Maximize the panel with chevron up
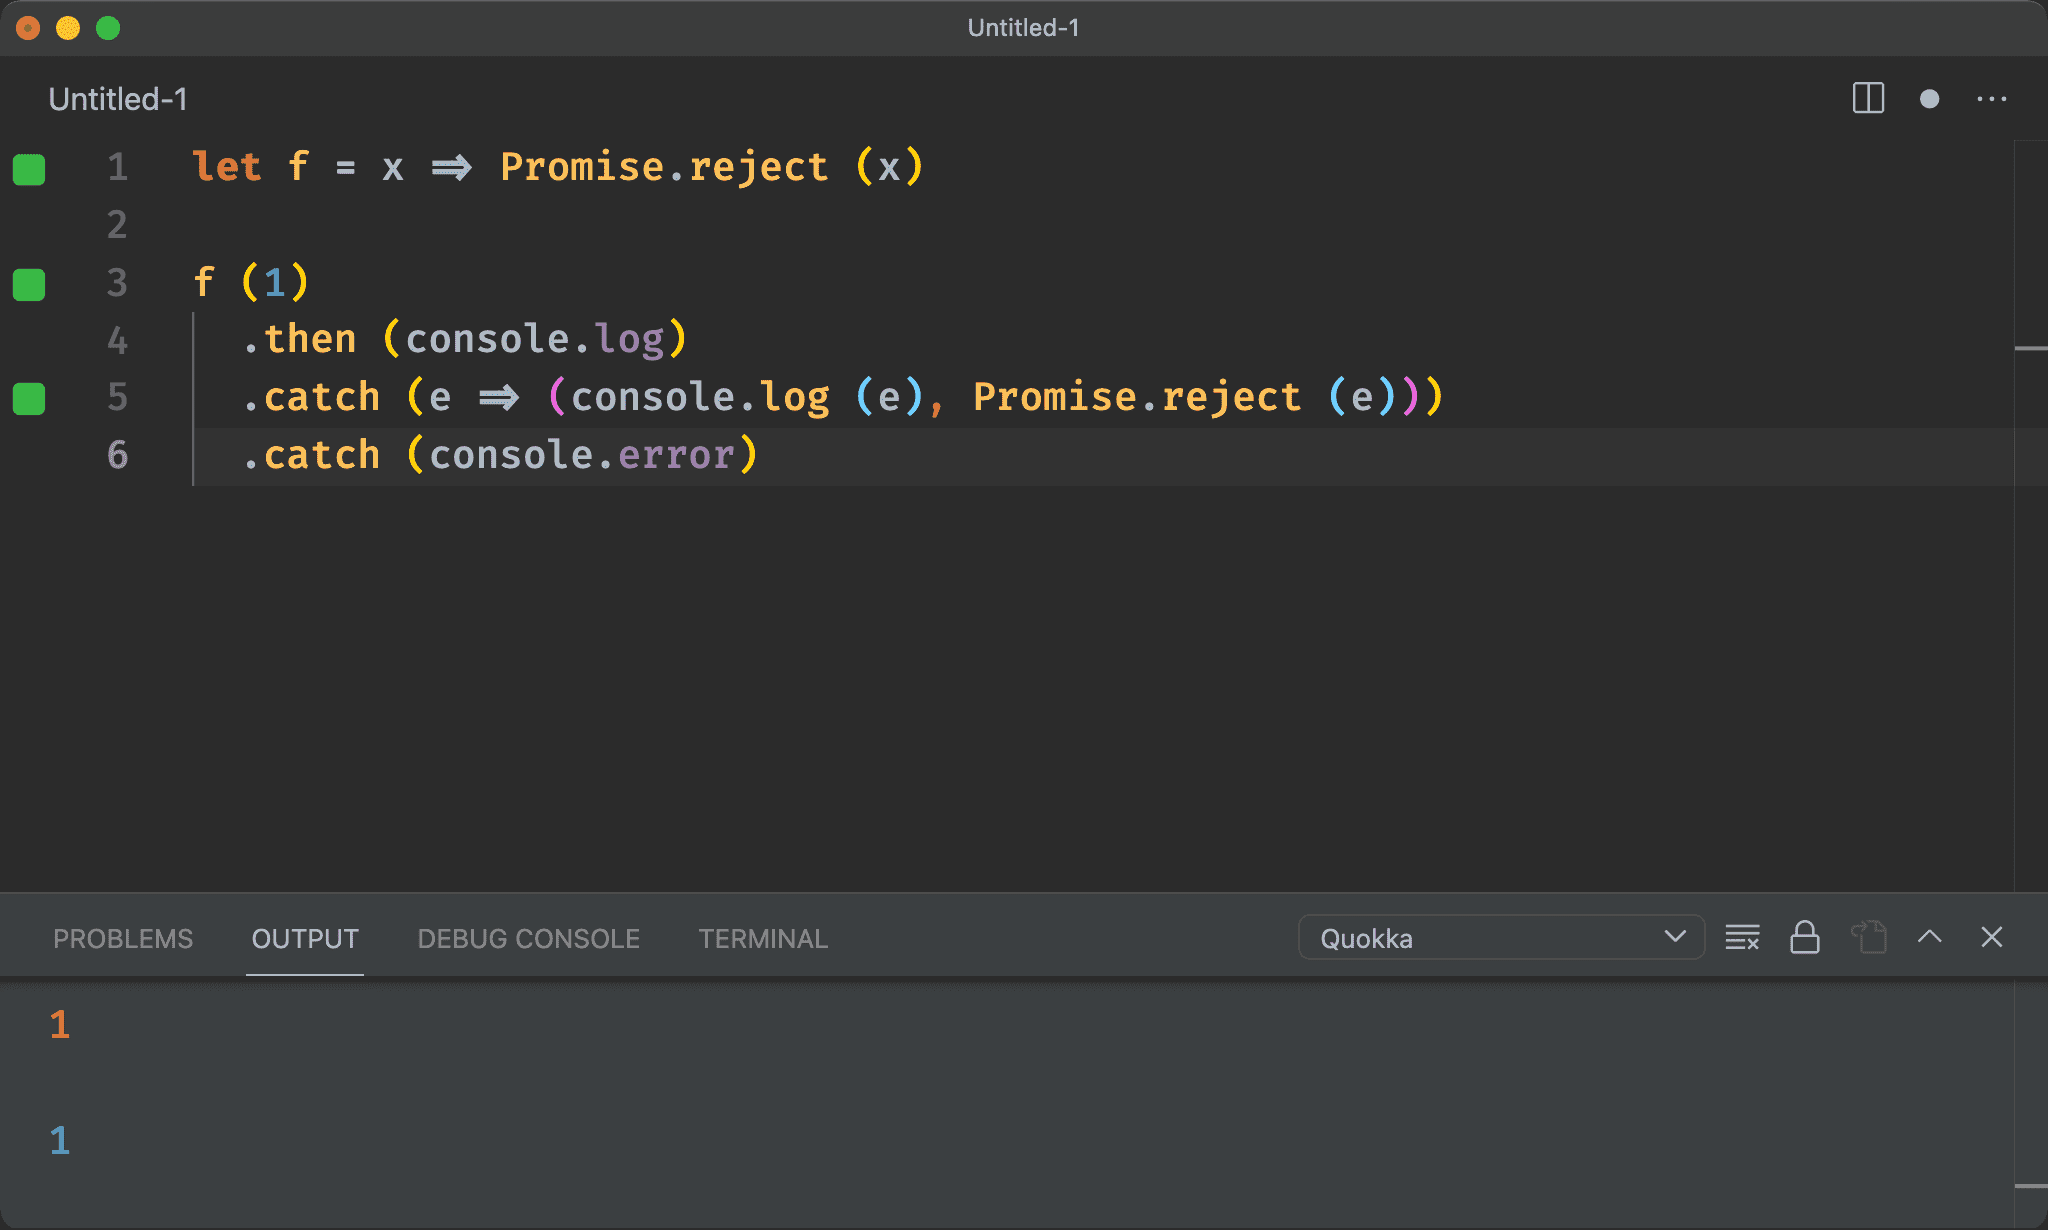Viewport: 2048px width, 1230px height. (x=1930, y=937)
